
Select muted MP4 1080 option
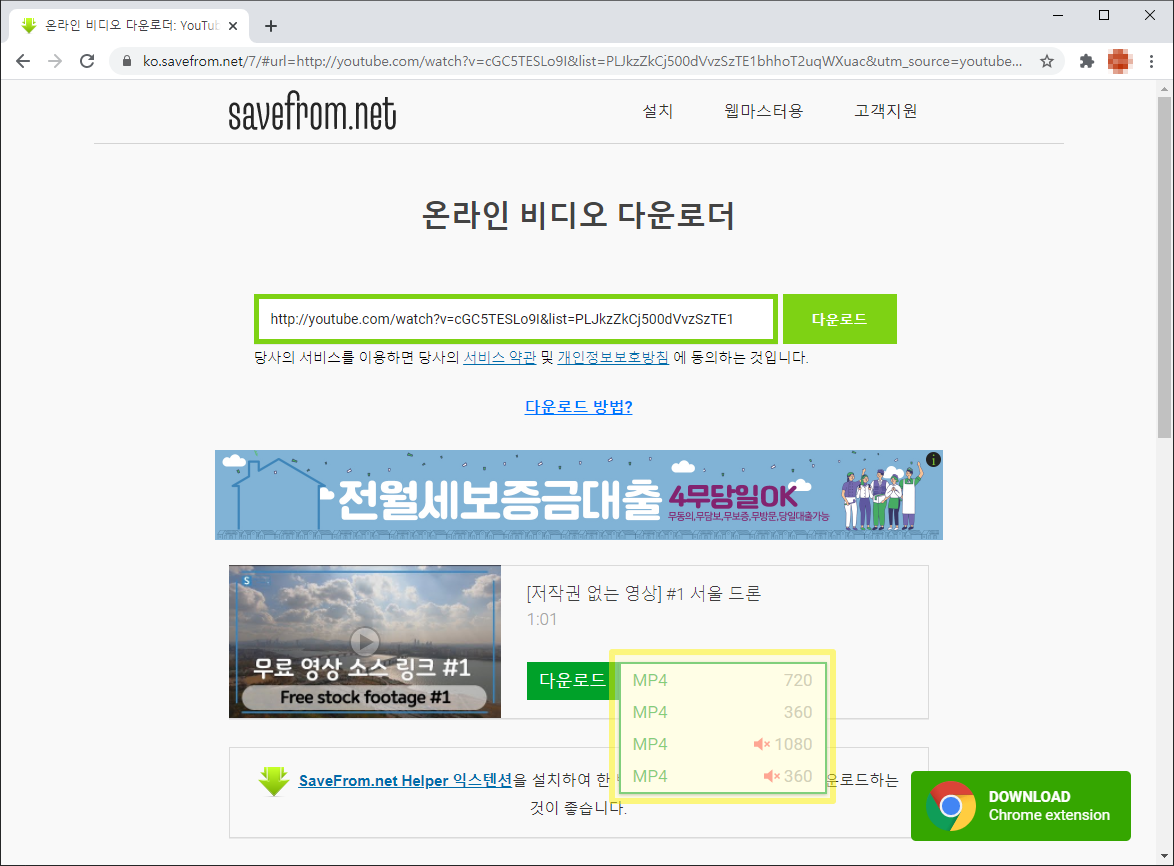coord(722,745)
